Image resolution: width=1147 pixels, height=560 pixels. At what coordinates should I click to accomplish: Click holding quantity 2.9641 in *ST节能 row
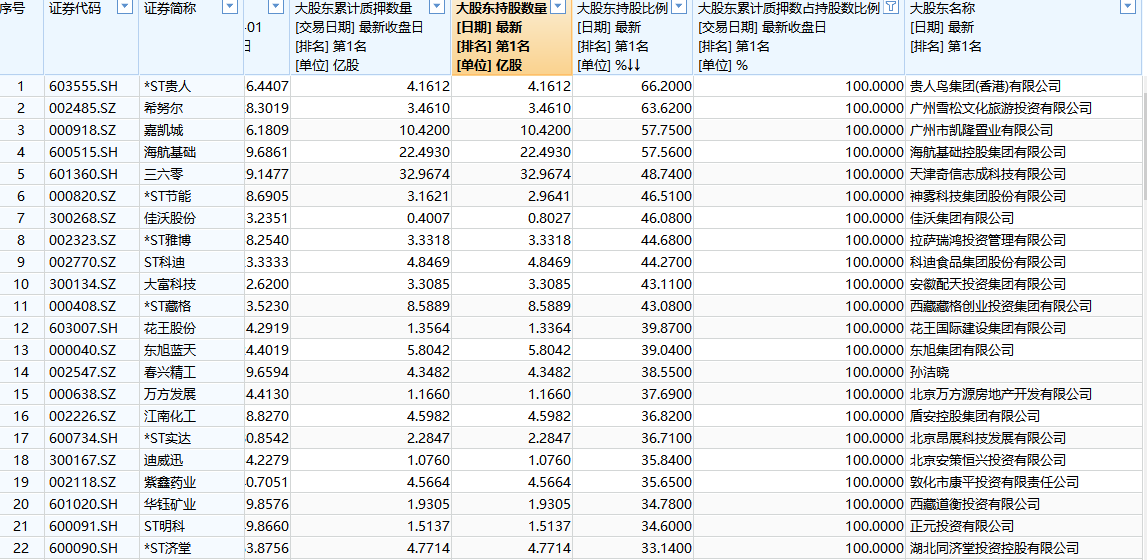click(549, 196)
